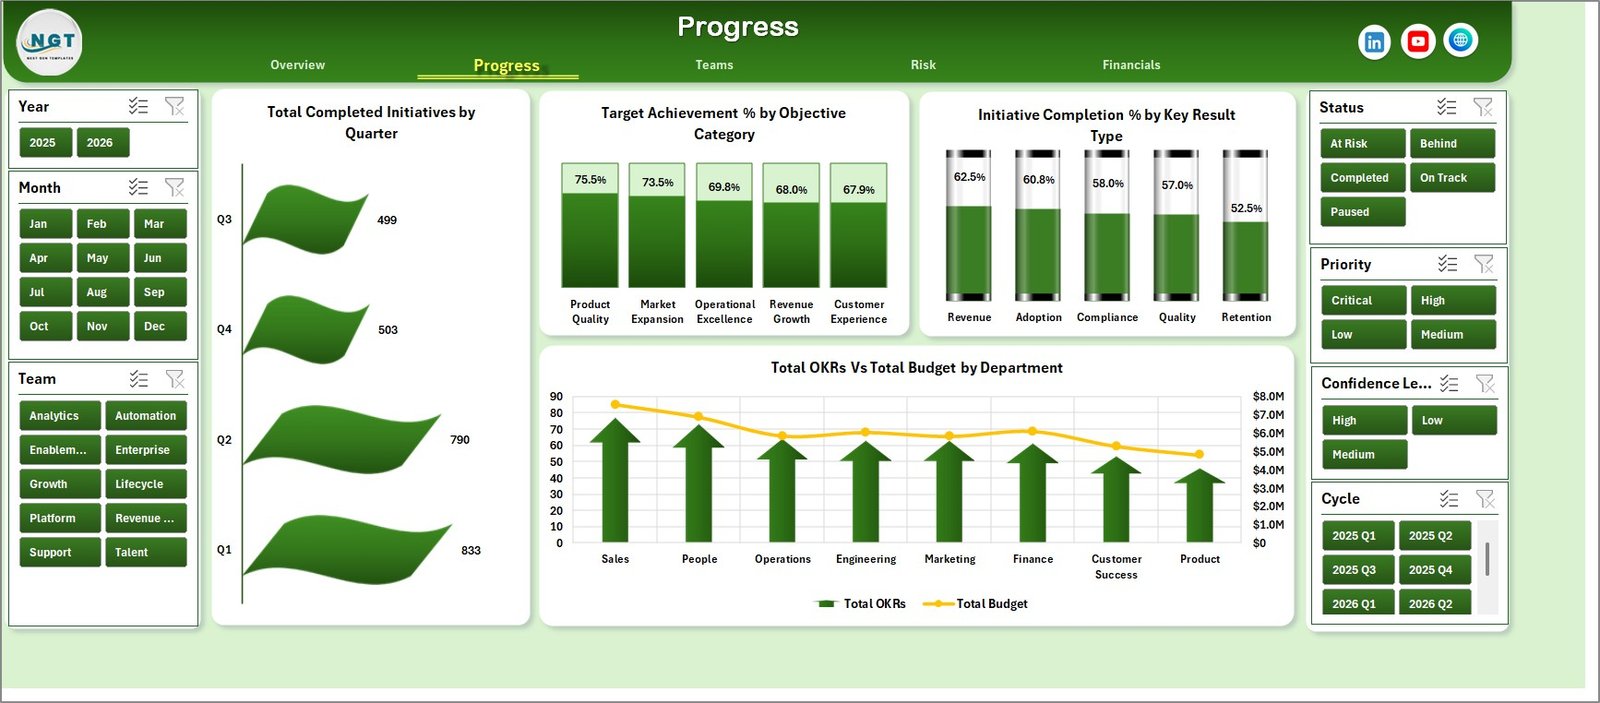Click the Product Quality bar 75.5%
Image resolution: width=1600 pixels, height=703 pixels.
coord(590,225)
